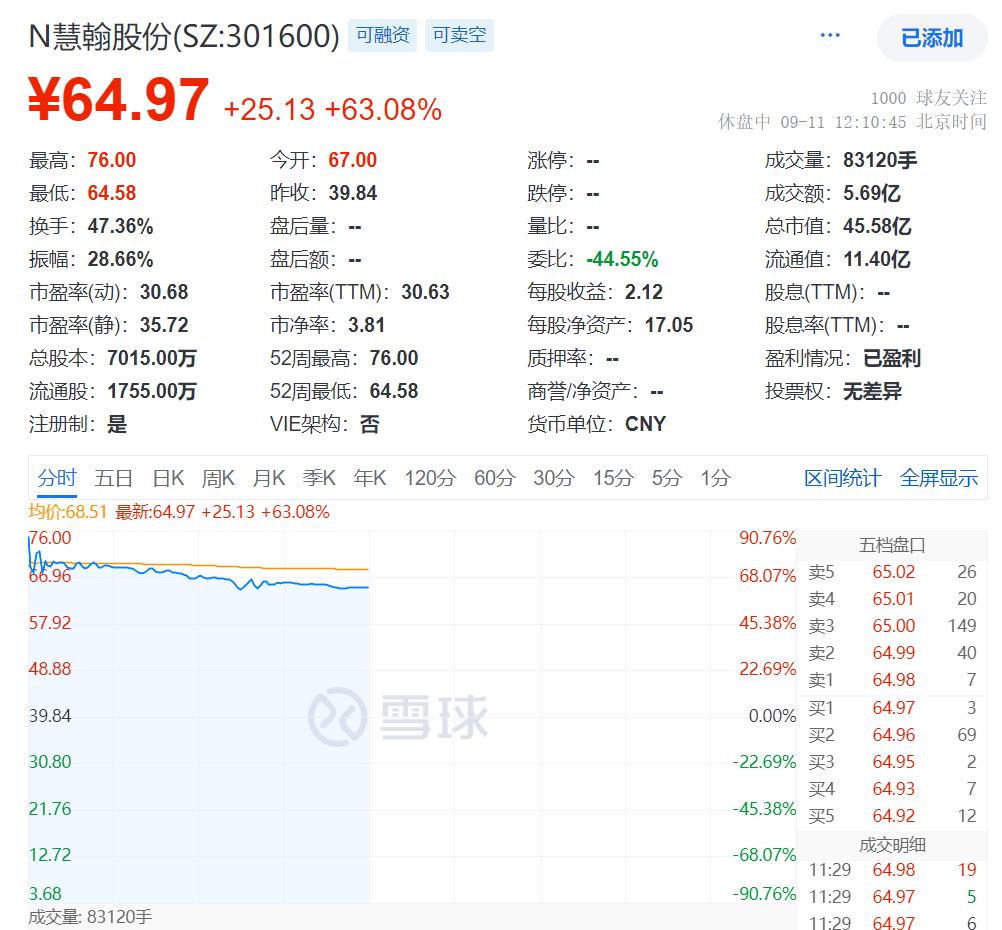1002x930 pixels.
Task: Open the three-dot more options menu
Action: [830, 36]
